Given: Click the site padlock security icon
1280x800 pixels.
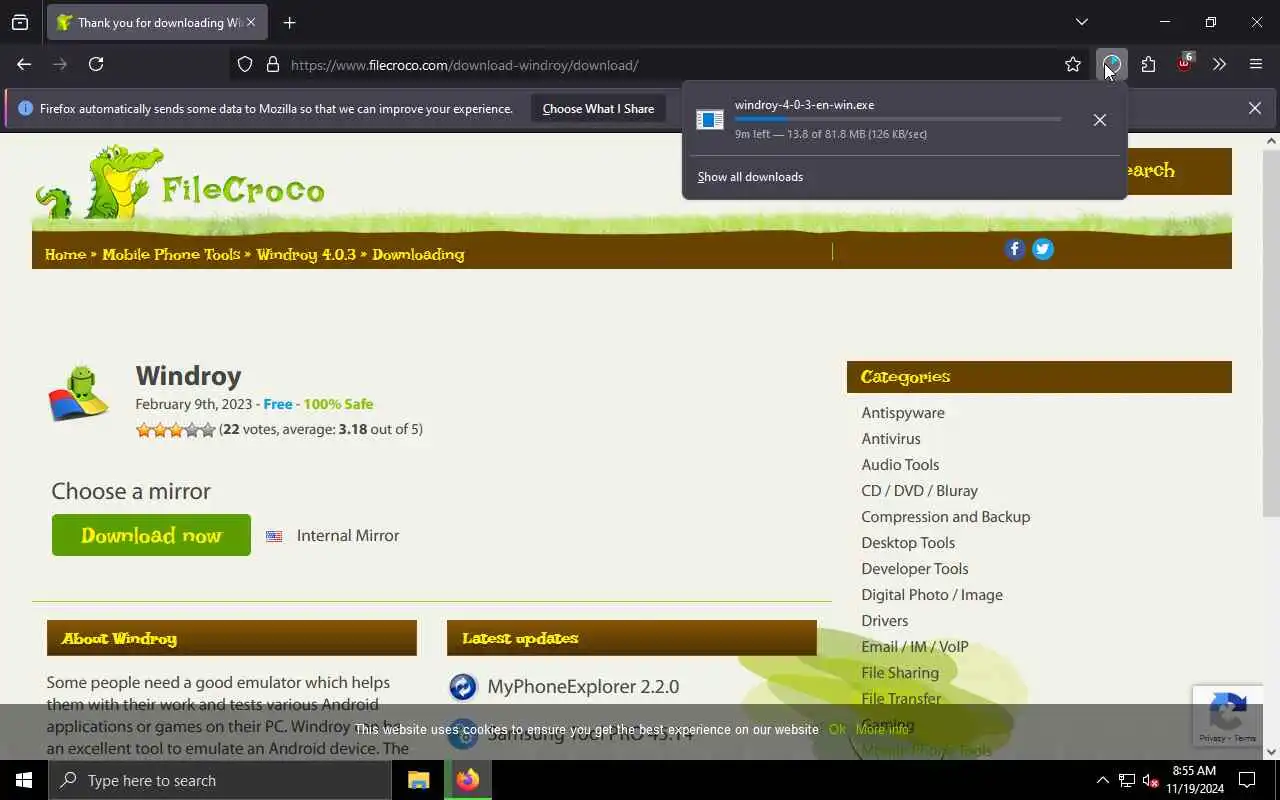Looking at the screenshot, I should point(272,65).
